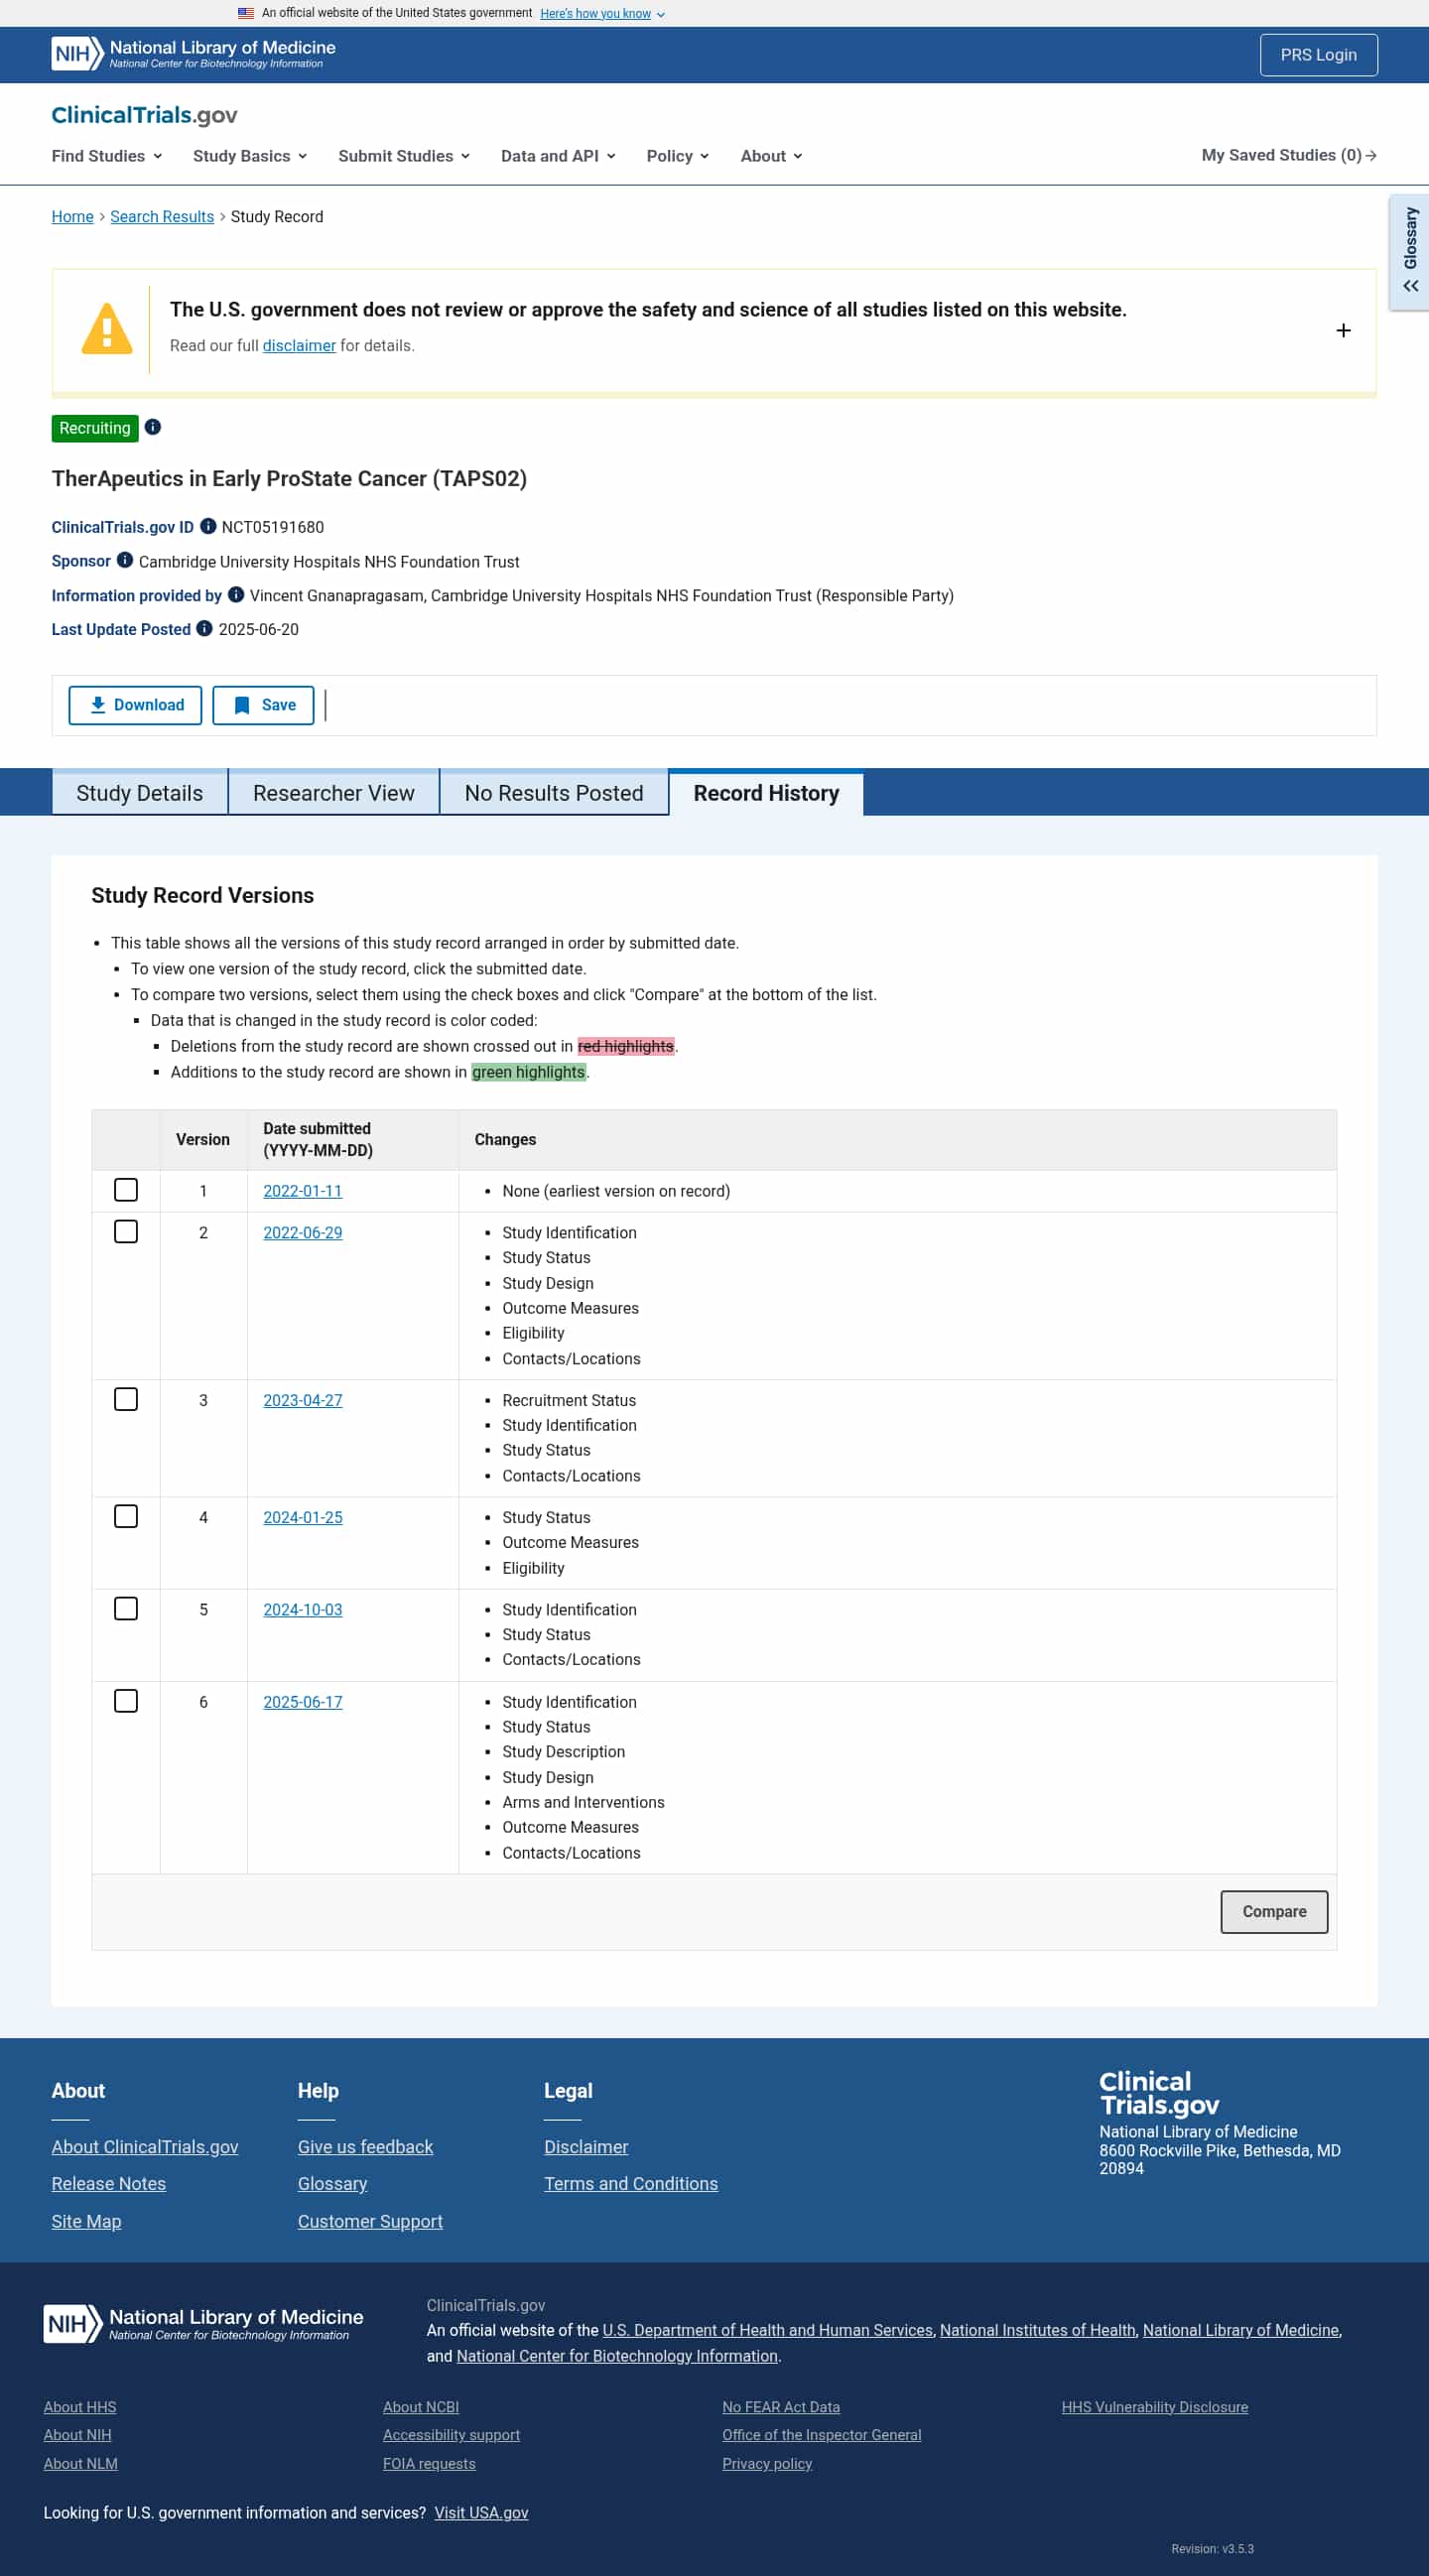Viewport: 1429px width, 2576px height.
Task: Expand the Data and API menu
Action: click(558, 156)
